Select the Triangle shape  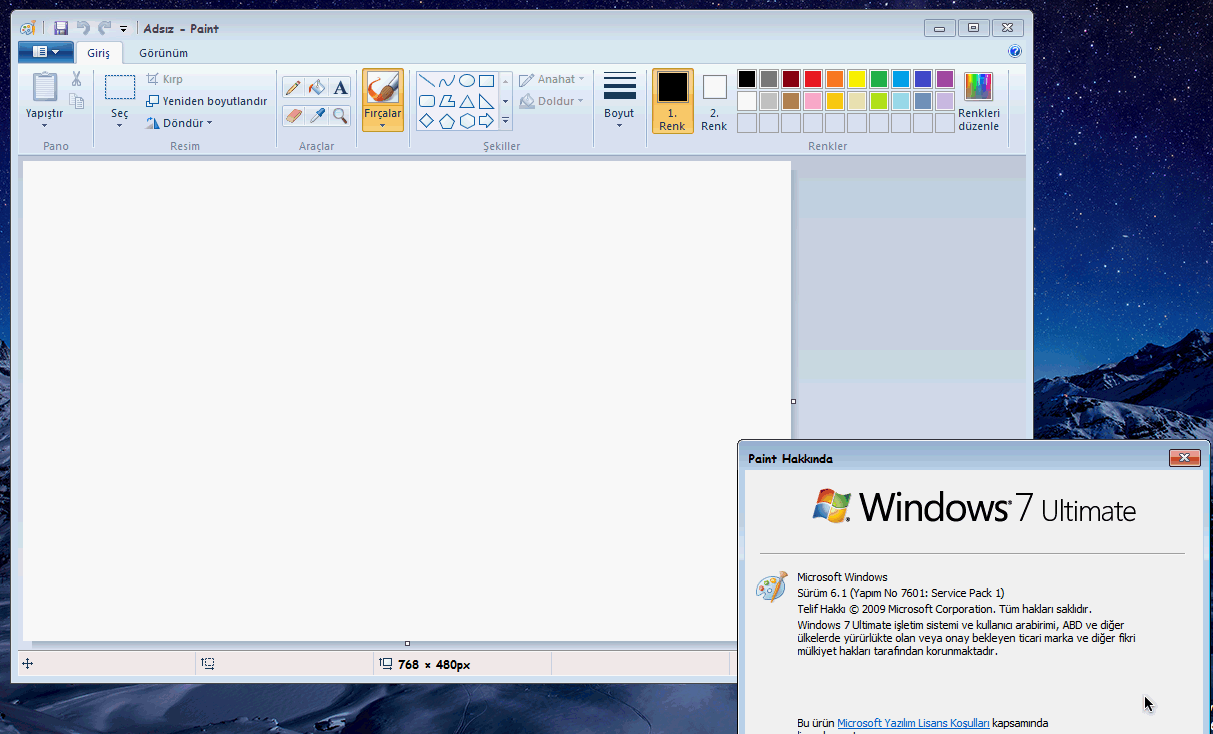point(467,101)
